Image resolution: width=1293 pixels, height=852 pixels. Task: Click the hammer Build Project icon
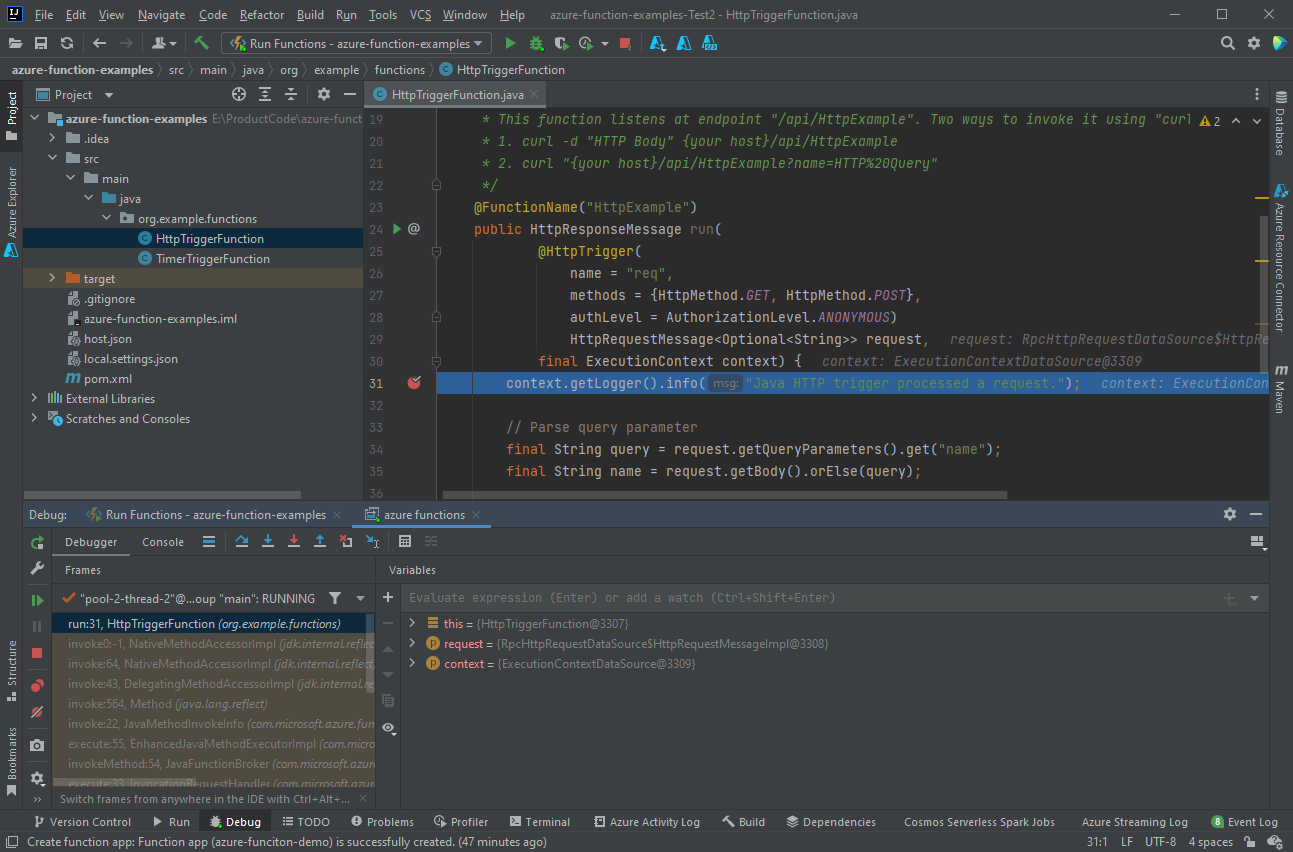pos(201,43)
